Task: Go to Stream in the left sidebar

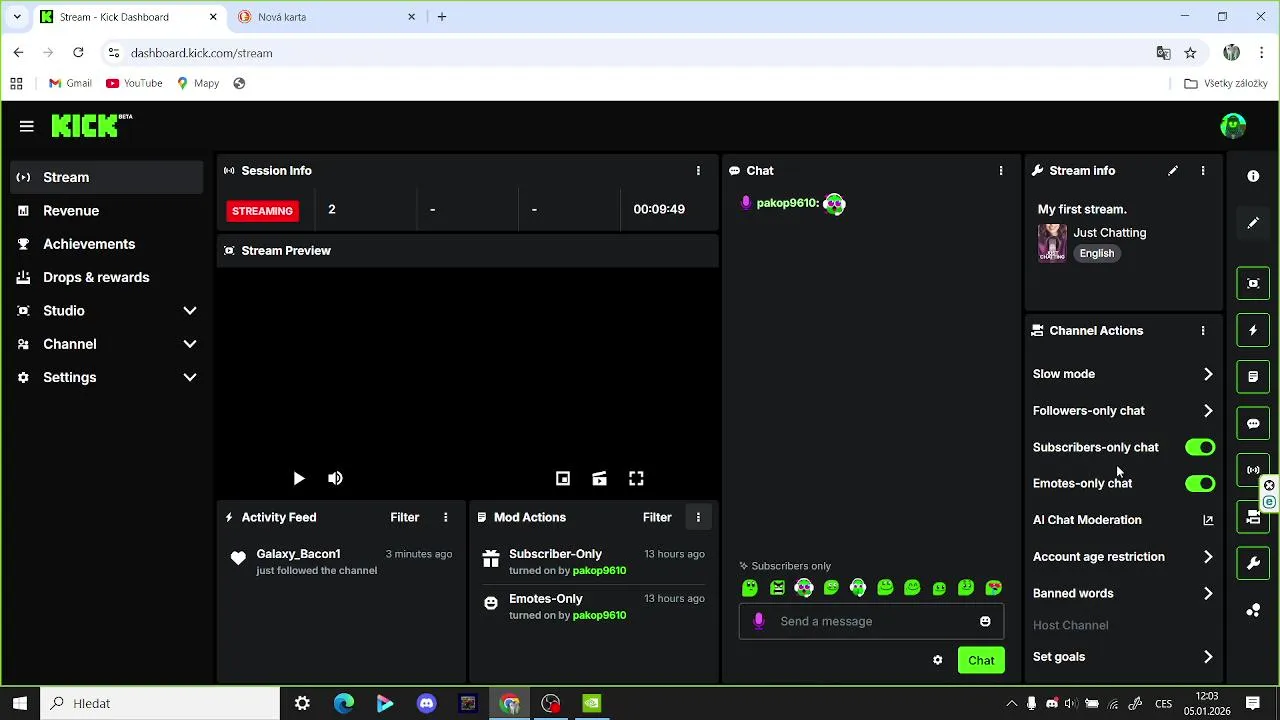Action: pos(106,177)
